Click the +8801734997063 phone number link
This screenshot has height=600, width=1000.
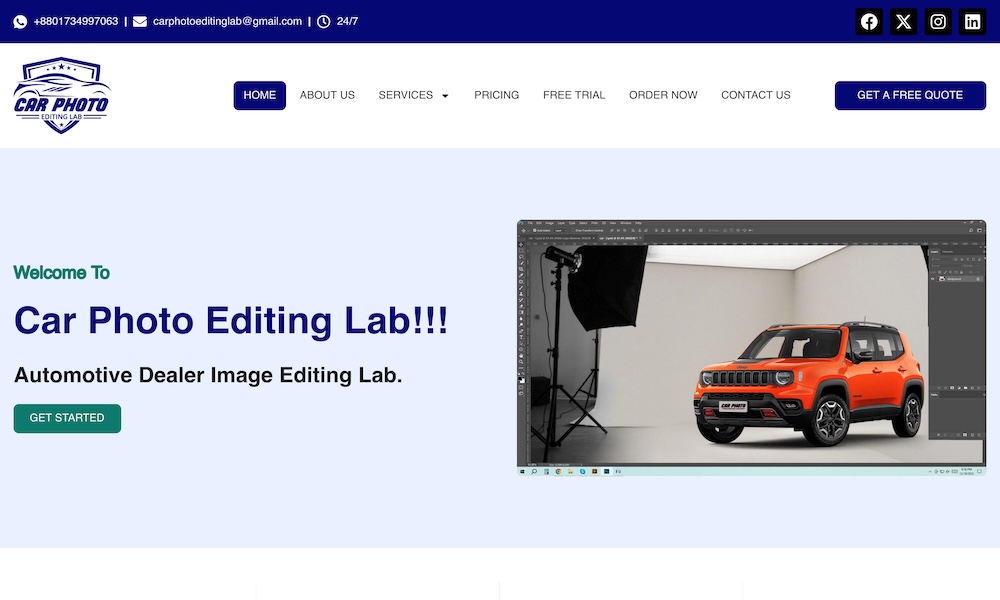click(77, 21)
